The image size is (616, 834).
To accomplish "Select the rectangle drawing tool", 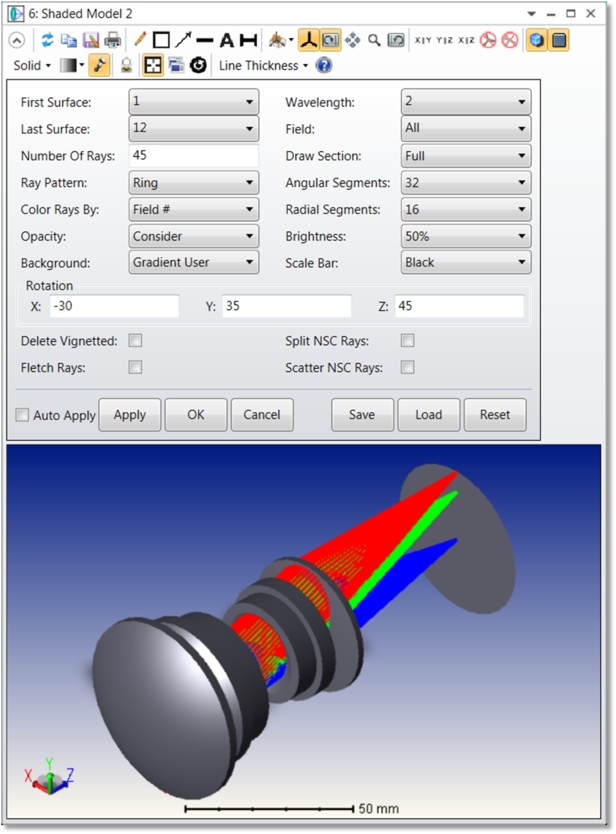I will click(161, 40).
